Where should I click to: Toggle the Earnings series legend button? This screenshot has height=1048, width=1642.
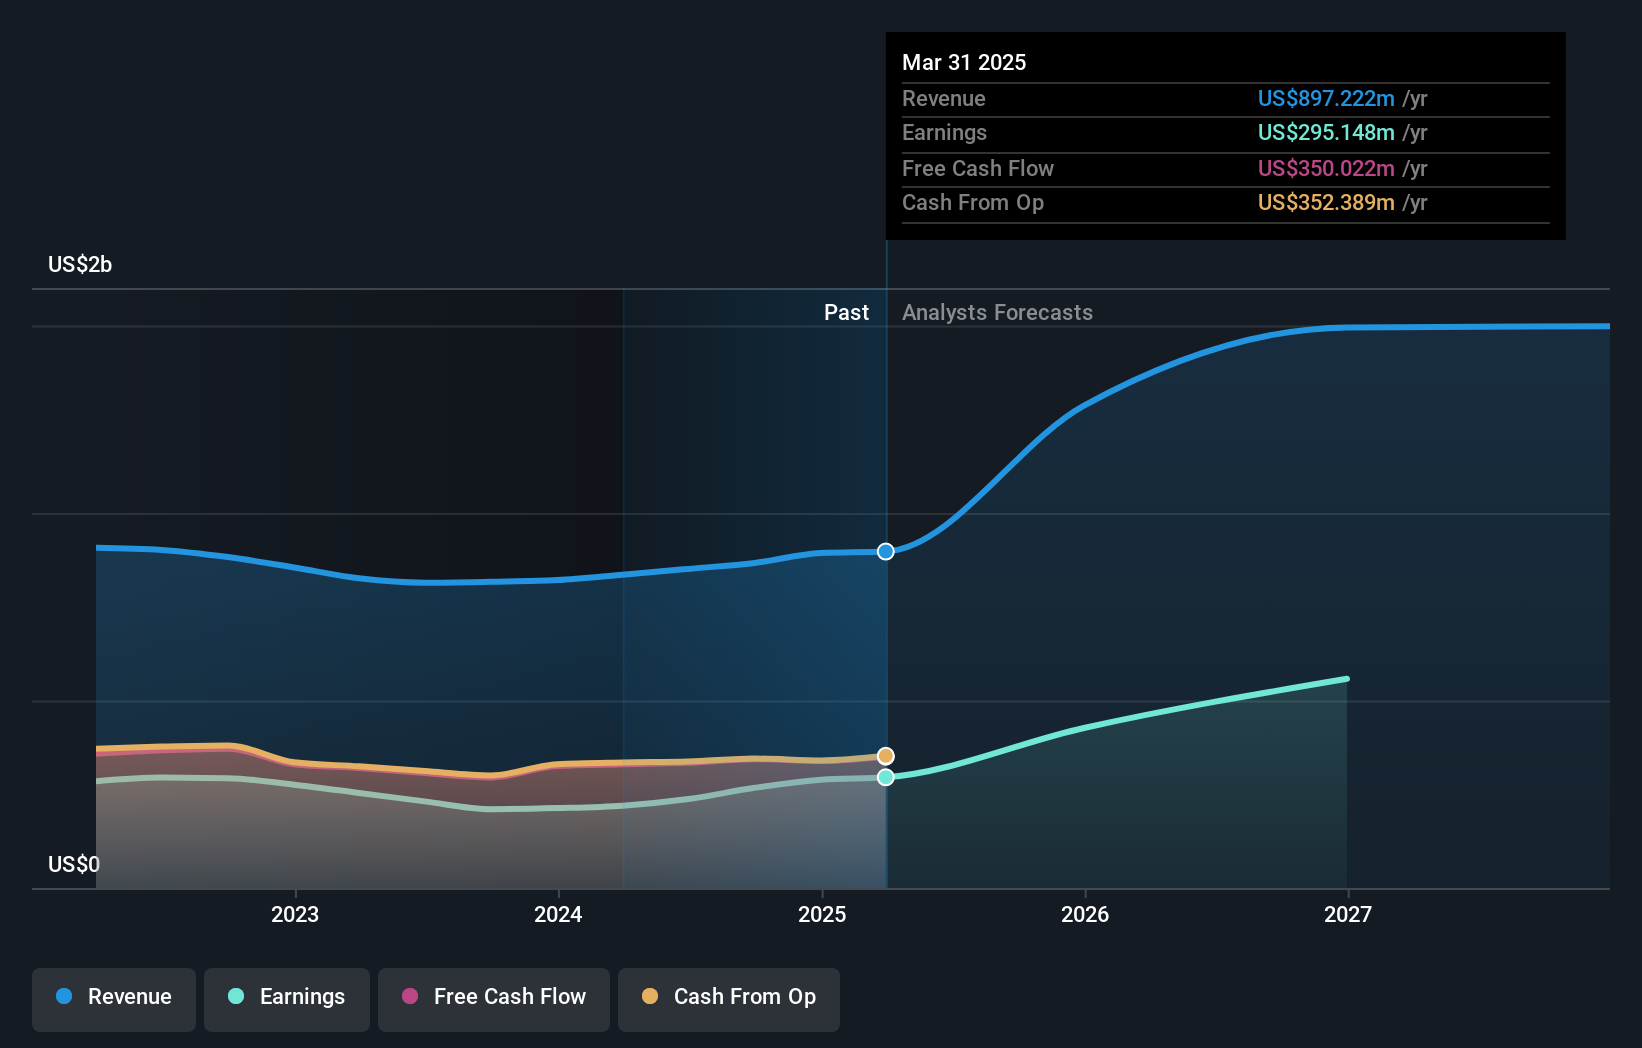pyautogui.click(x=287, y=999)
